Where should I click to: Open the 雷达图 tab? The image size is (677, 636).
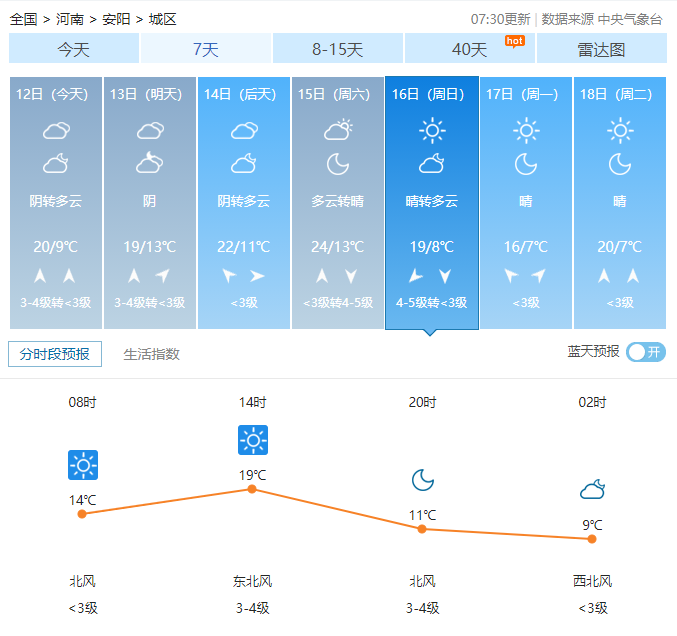(601, 48)
